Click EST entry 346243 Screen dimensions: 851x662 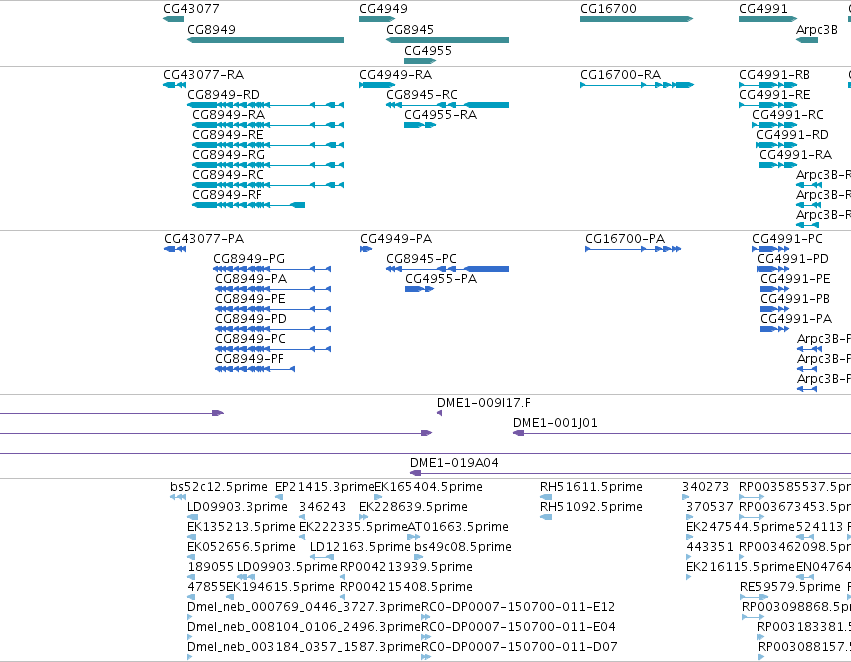point(322,507)
